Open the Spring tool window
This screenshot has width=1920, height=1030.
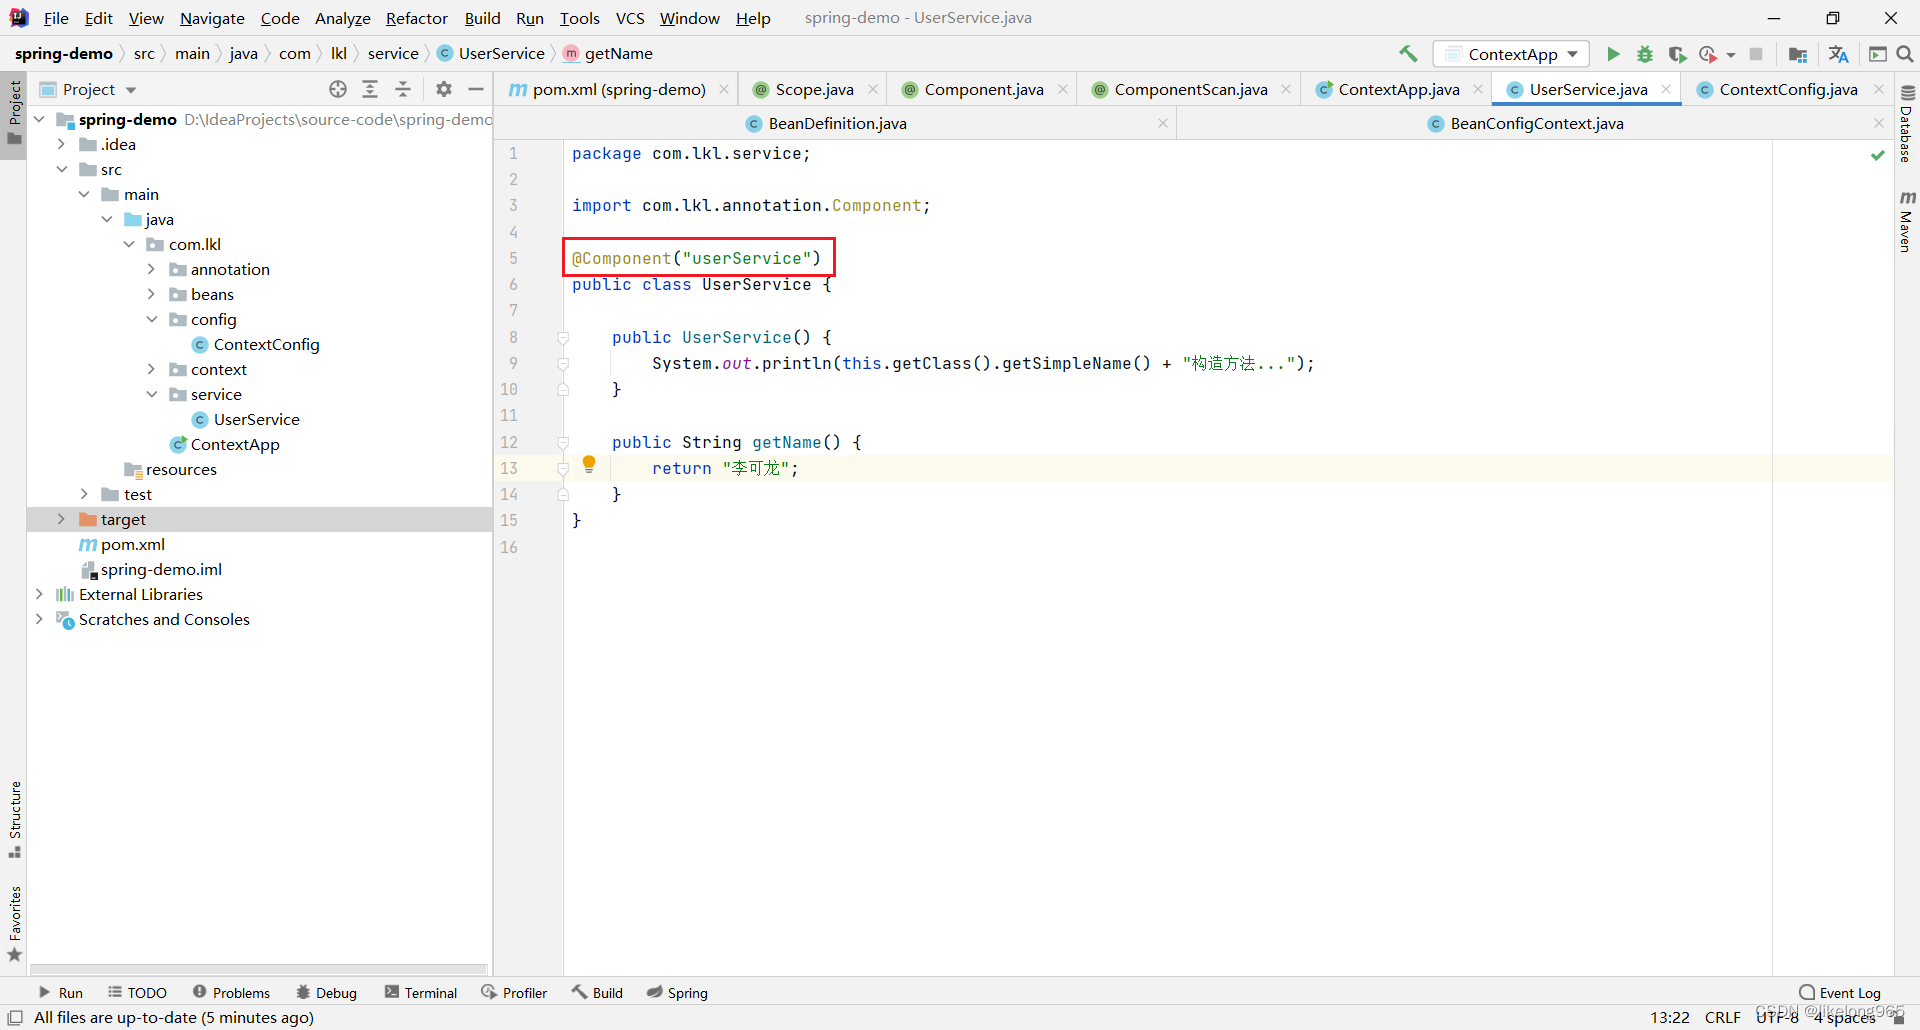(x=677, y=993)
